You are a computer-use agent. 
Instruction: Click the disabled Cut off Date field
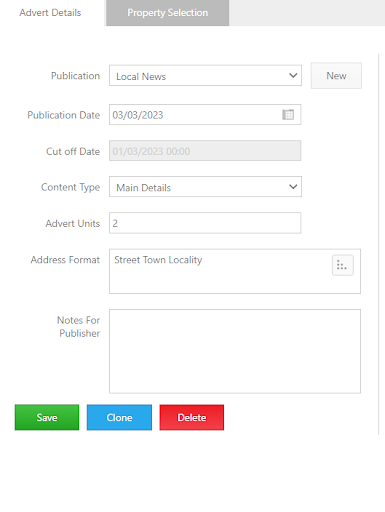[205, 151]
